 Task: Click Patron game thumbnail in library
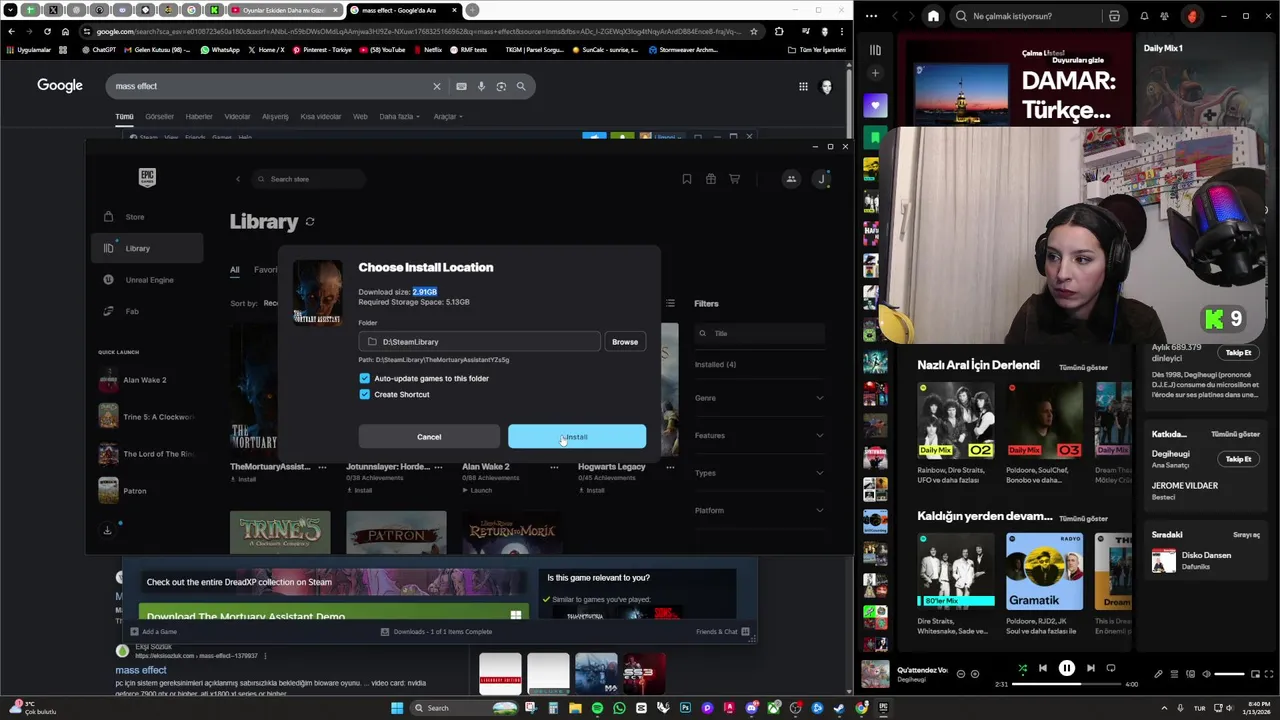pos(396,533)
